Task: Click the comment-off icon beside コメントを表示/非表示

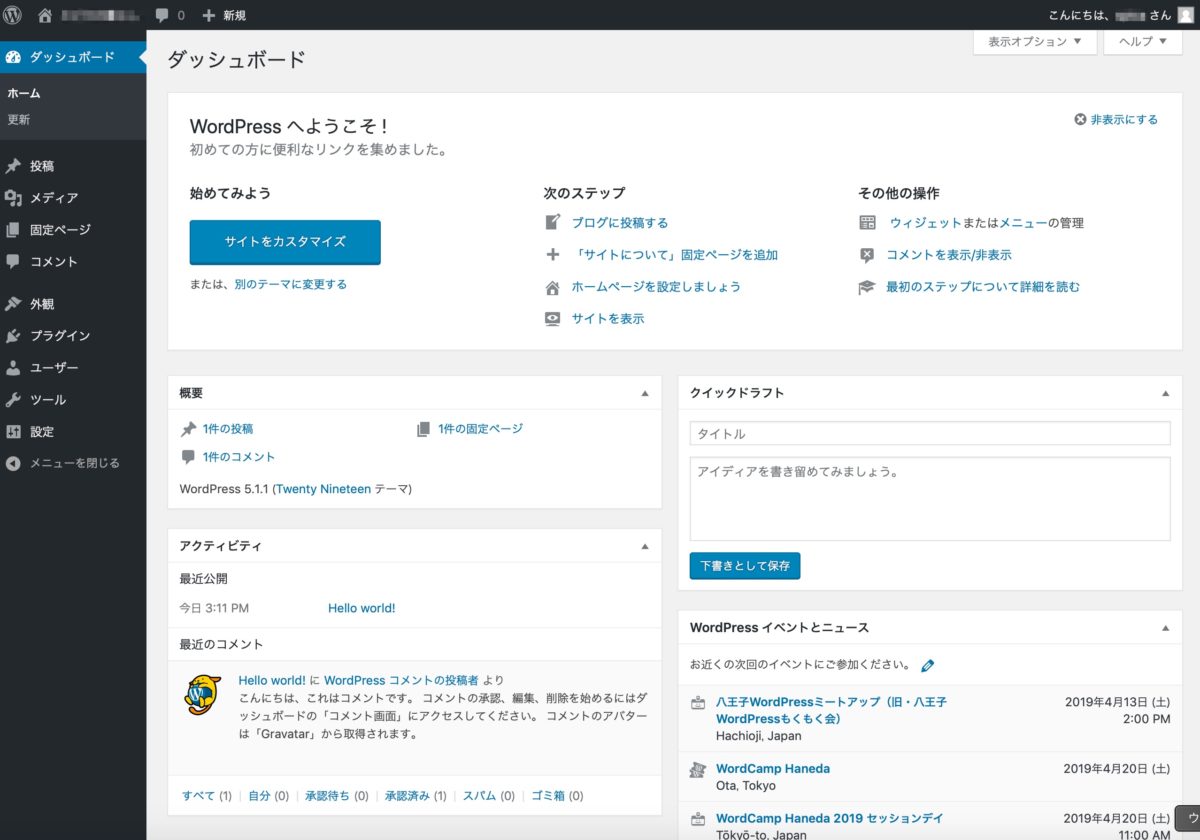Action: pos(867,255)
